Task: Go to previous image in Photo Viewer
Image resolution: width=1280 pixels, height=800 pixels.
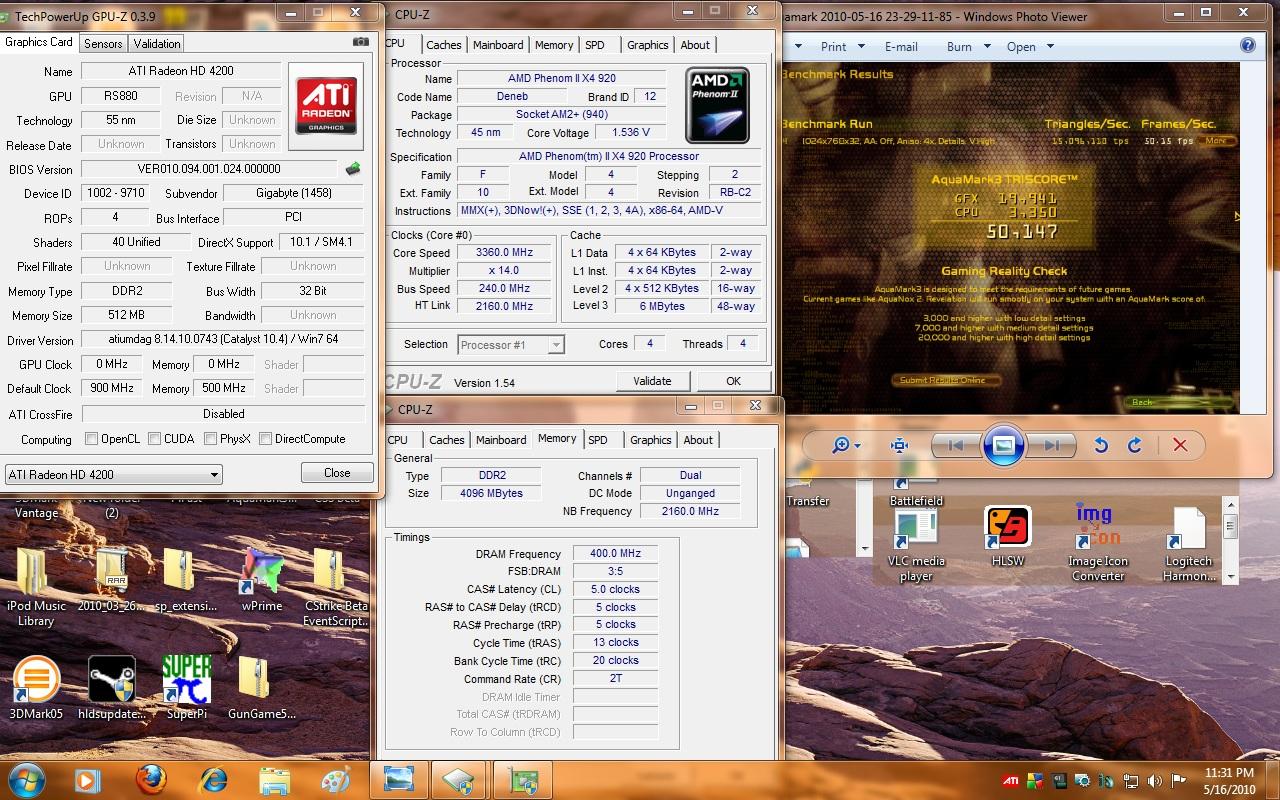Action: pos(955,445)
